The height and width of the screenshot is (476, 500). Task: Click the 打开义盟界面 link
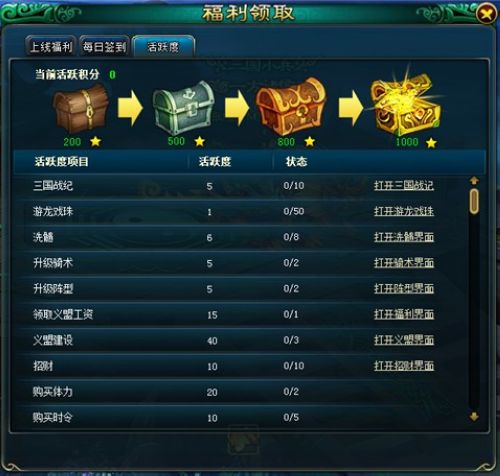pos(404,340)
